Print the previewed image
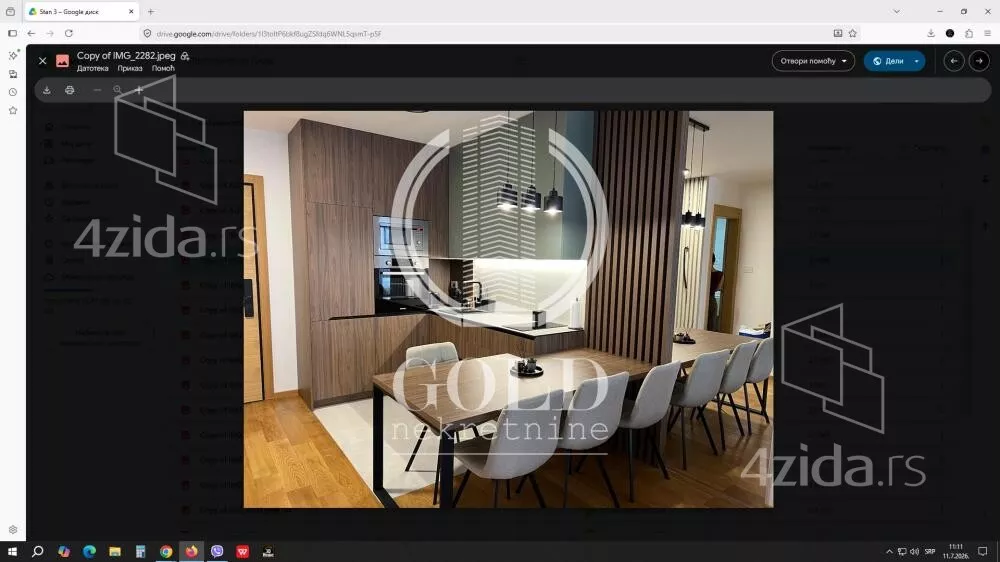The image size is (1000, 562). pyautogui.click(x=70, y=90)
